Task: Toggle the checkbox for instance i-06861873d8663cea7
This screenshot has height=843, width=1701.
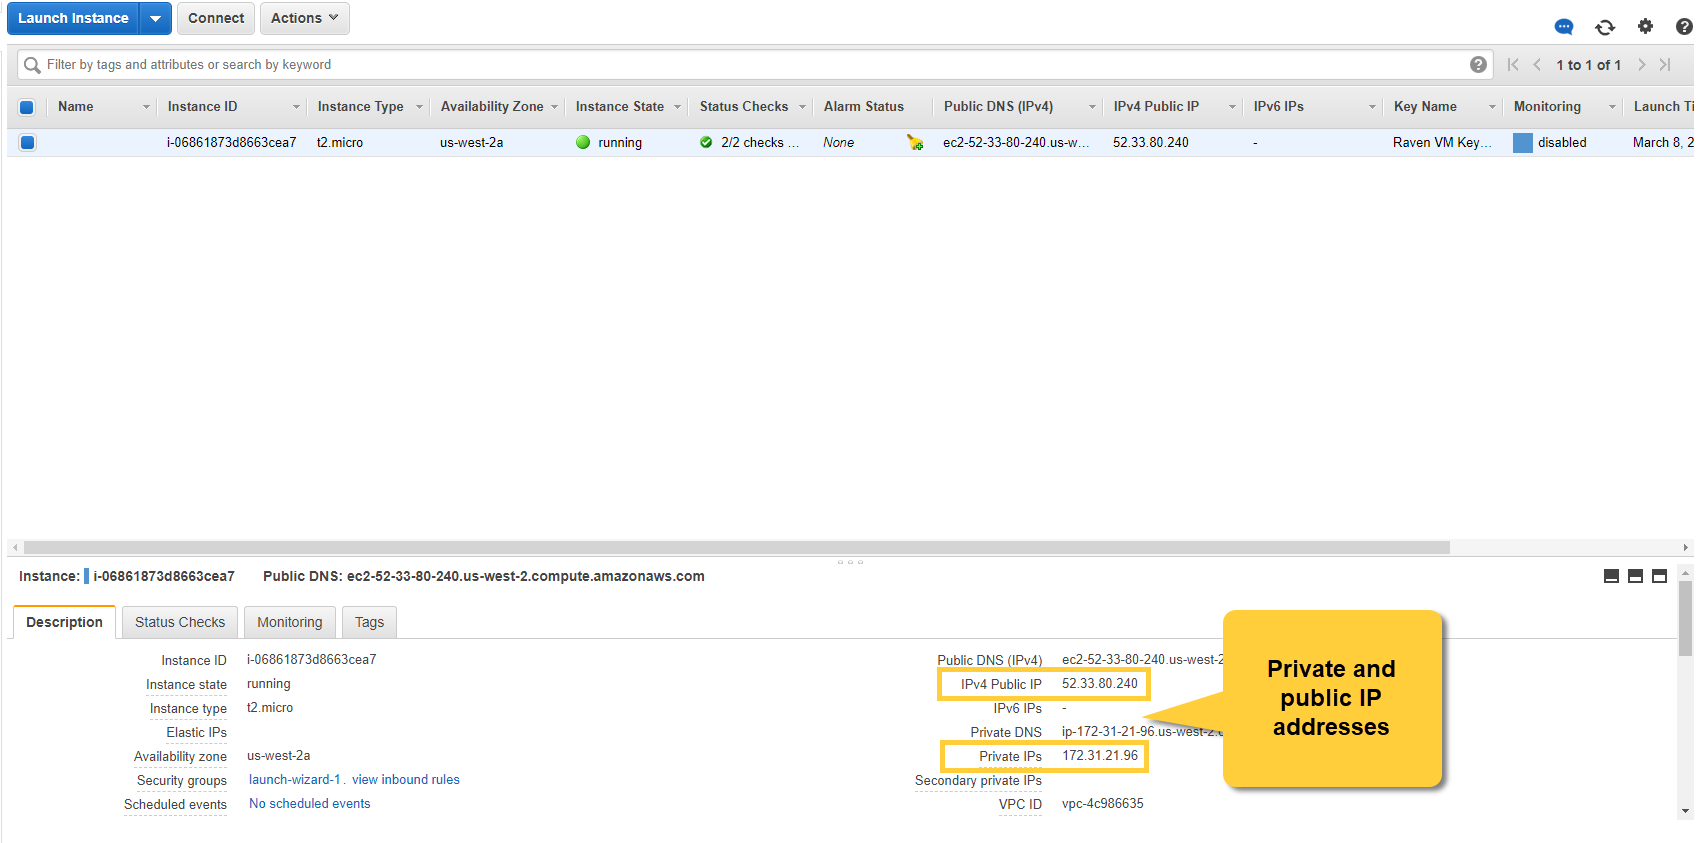Action: click(x=27, y=142)
